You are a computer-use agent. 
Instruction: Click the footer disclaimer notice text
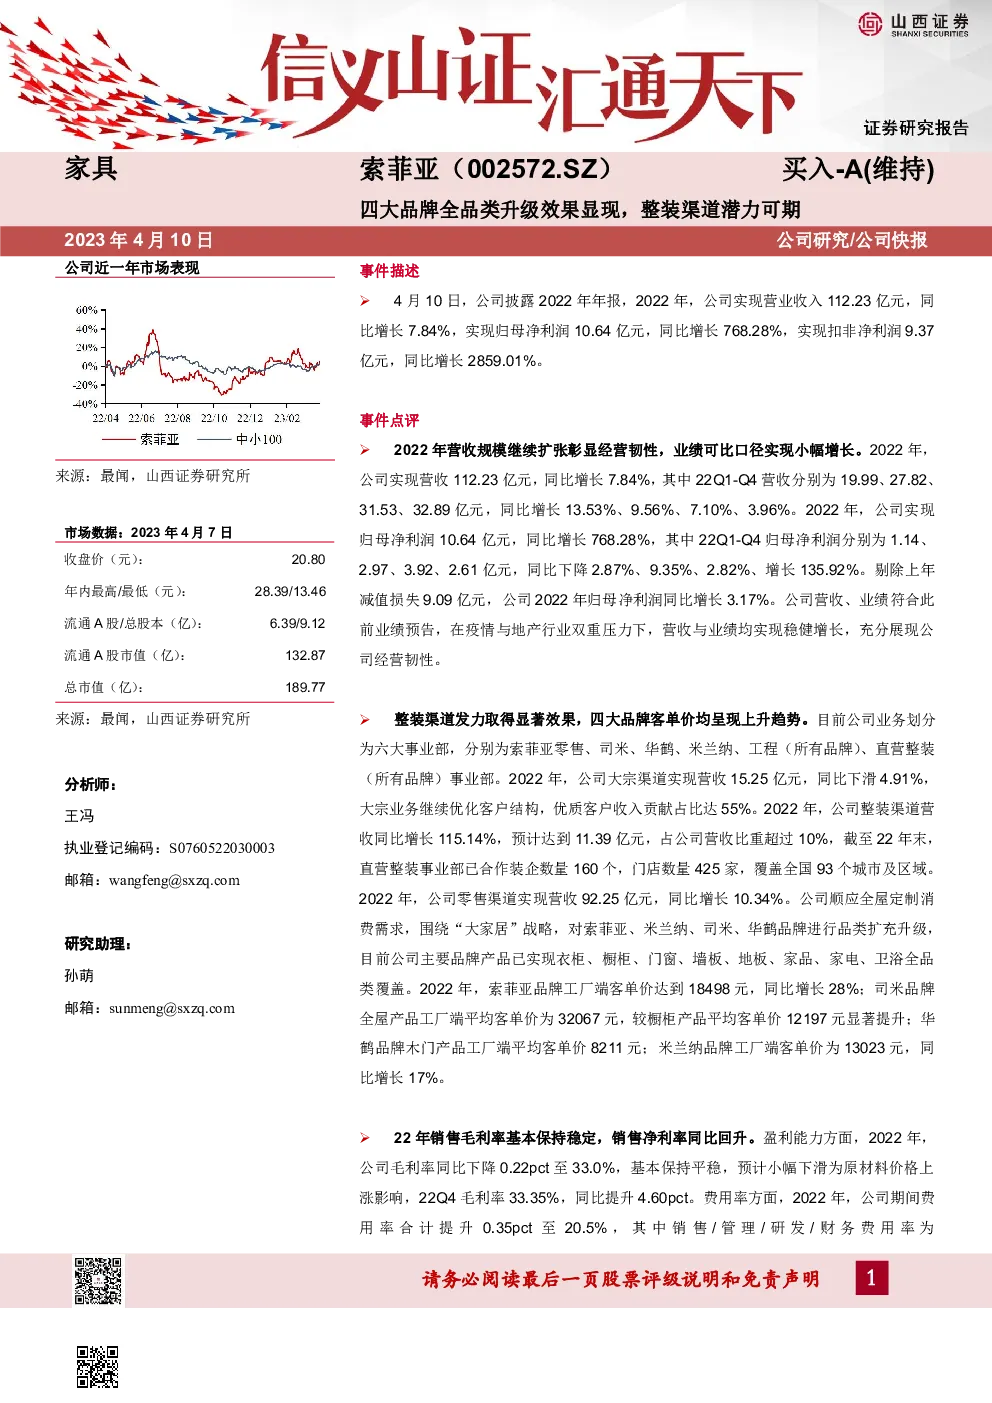click(621, 1279)
